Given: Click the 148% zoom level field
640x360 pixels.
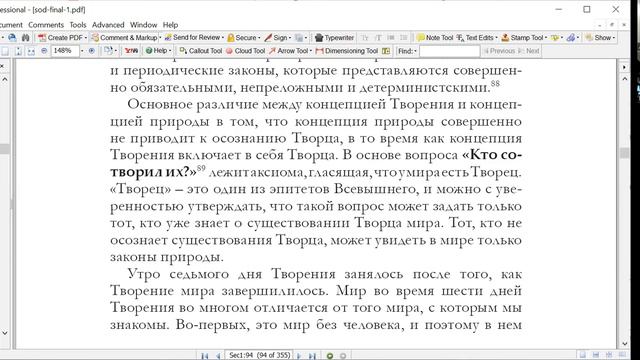Looking at the screenshot, I should point(65,51).
